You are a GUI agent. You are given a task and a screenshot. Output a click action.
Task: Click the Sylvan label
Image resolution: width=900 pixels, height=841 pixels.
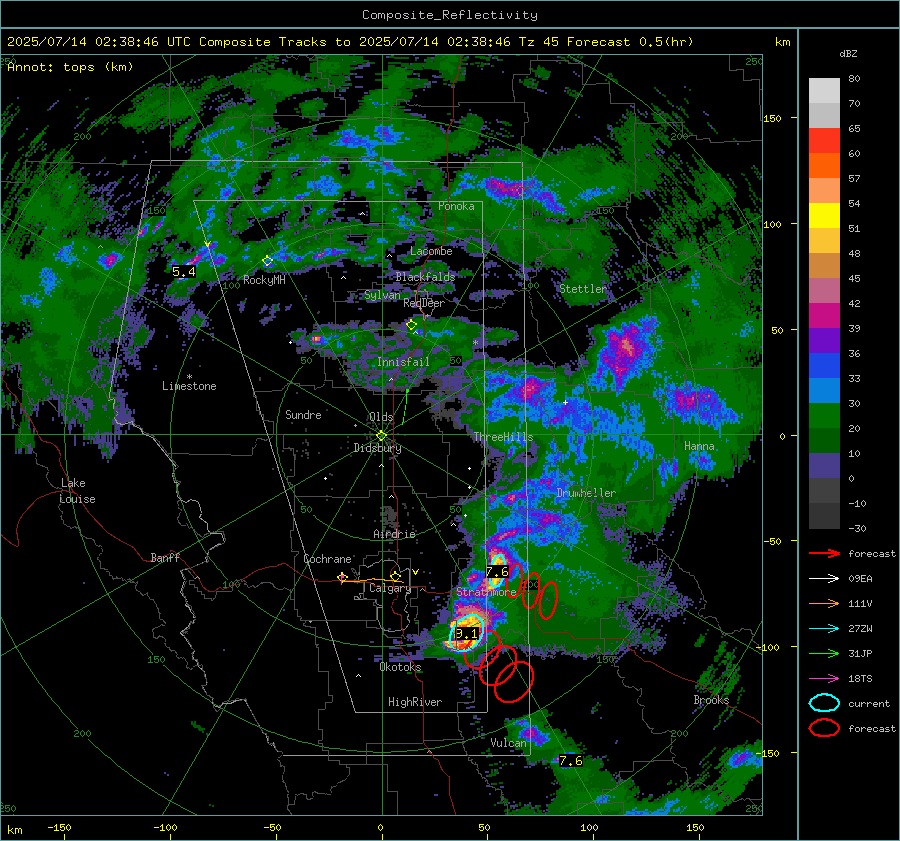pyautogui.click(x=382, y=295)
